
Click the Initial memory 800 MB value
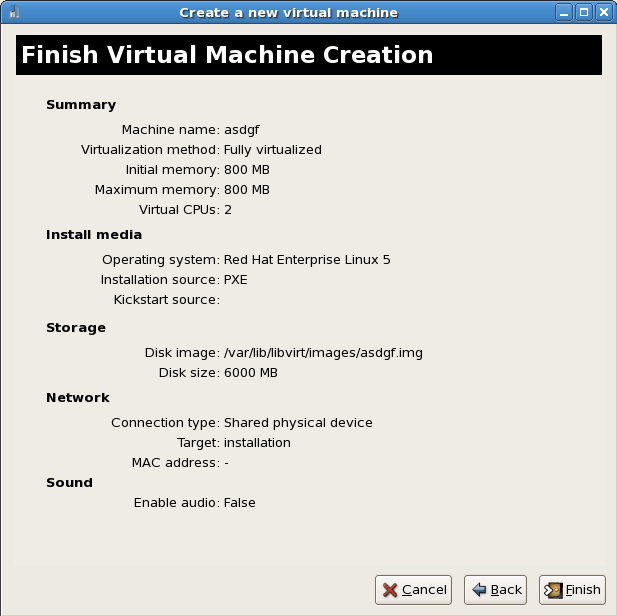click(246, 169)
